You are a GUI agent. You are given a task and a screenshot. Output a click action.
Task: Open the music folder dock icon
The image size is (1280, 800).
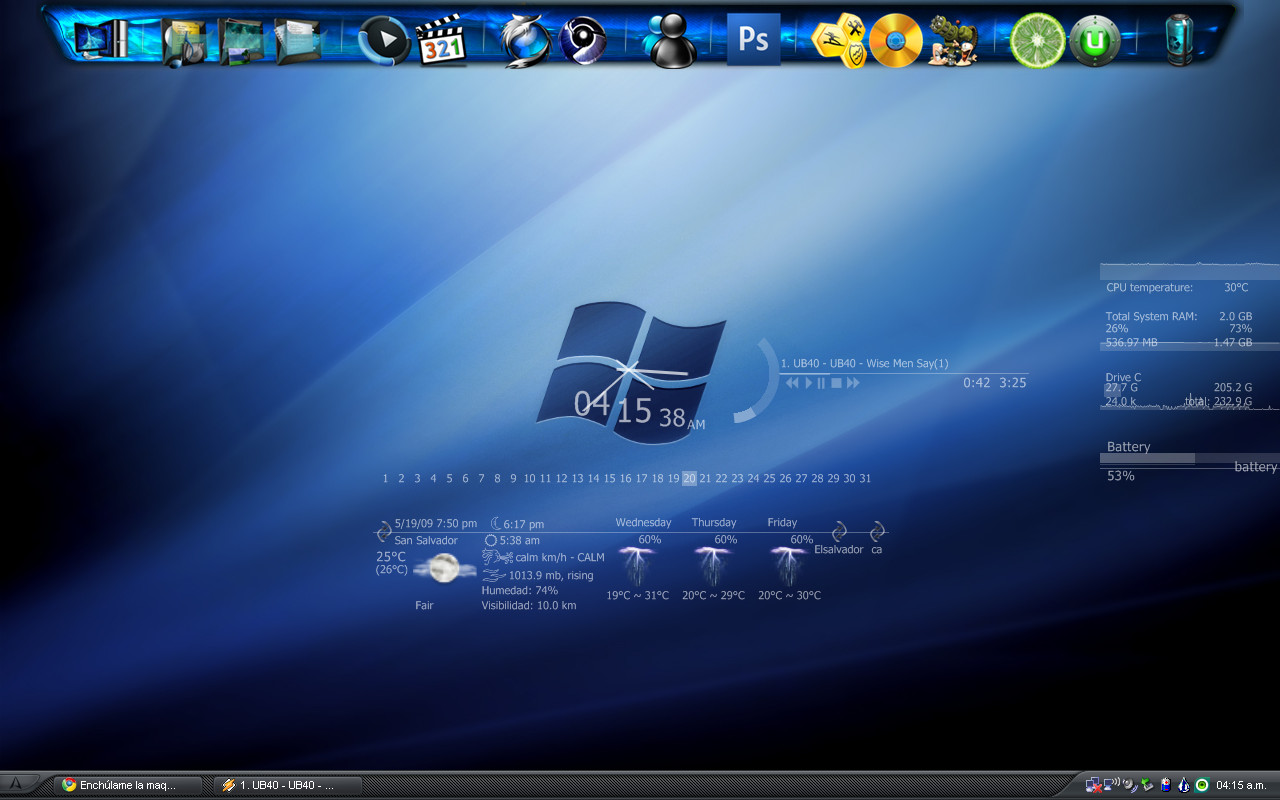pyautogui.click(x=184, y=42)
